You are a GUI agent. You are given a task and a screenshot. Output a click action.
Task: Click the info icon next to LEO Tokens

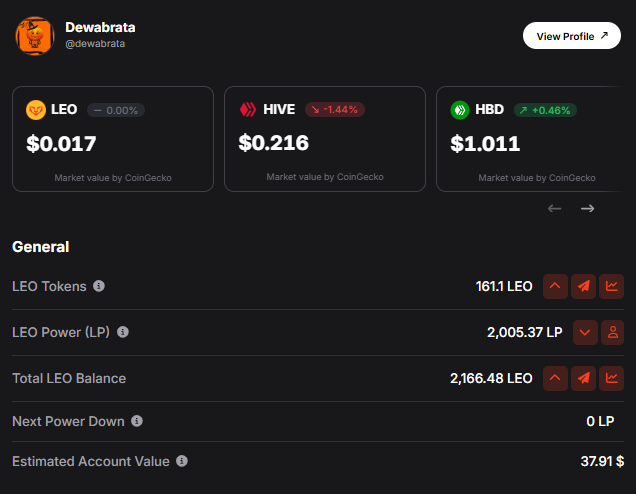(x=99, y=286)
